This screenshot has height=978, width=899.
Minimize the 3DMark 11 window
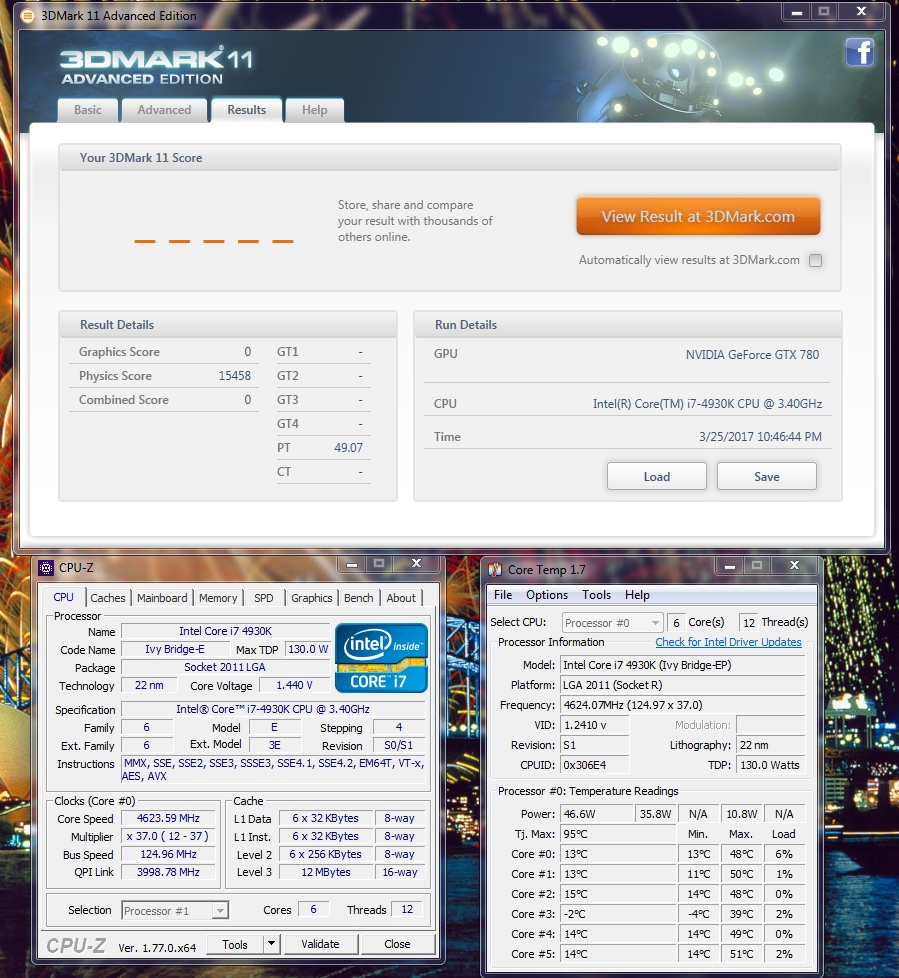[796, 12]
